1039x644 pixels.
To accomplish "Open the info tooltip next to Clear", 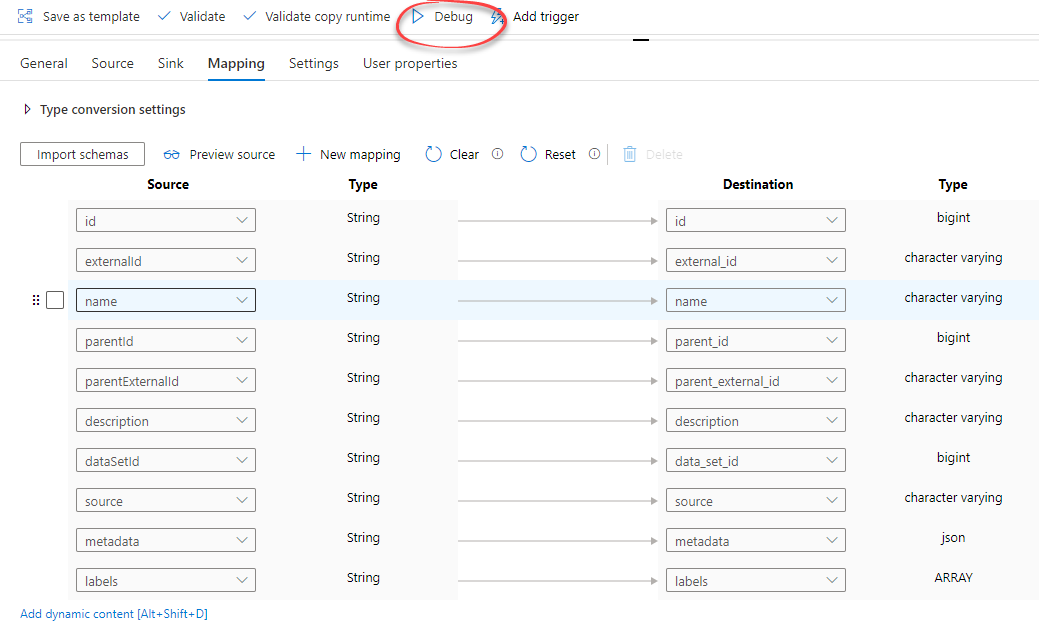I will [x=497, y=154].
